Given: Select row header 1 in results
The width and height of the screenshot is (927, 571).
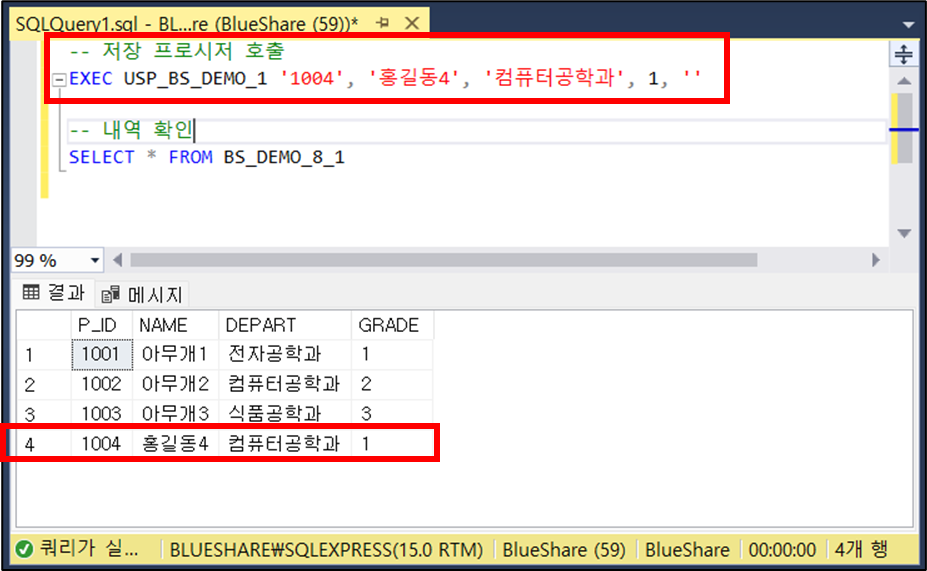Looking at the screenshot, I should pyautogui.click(x=44, y=355).
